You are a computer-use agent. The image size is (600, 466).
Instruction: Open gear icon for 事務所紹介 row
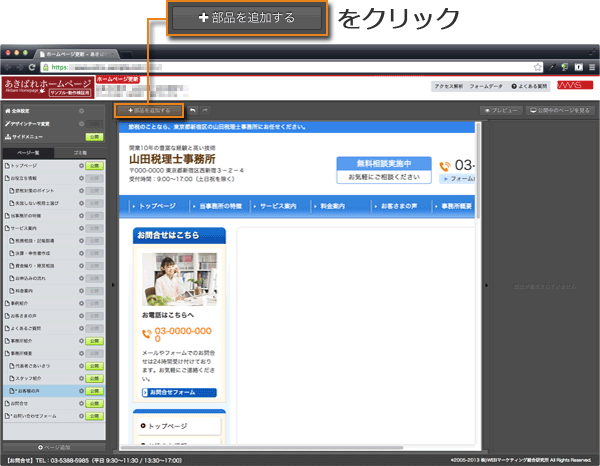tap(81, 341)
